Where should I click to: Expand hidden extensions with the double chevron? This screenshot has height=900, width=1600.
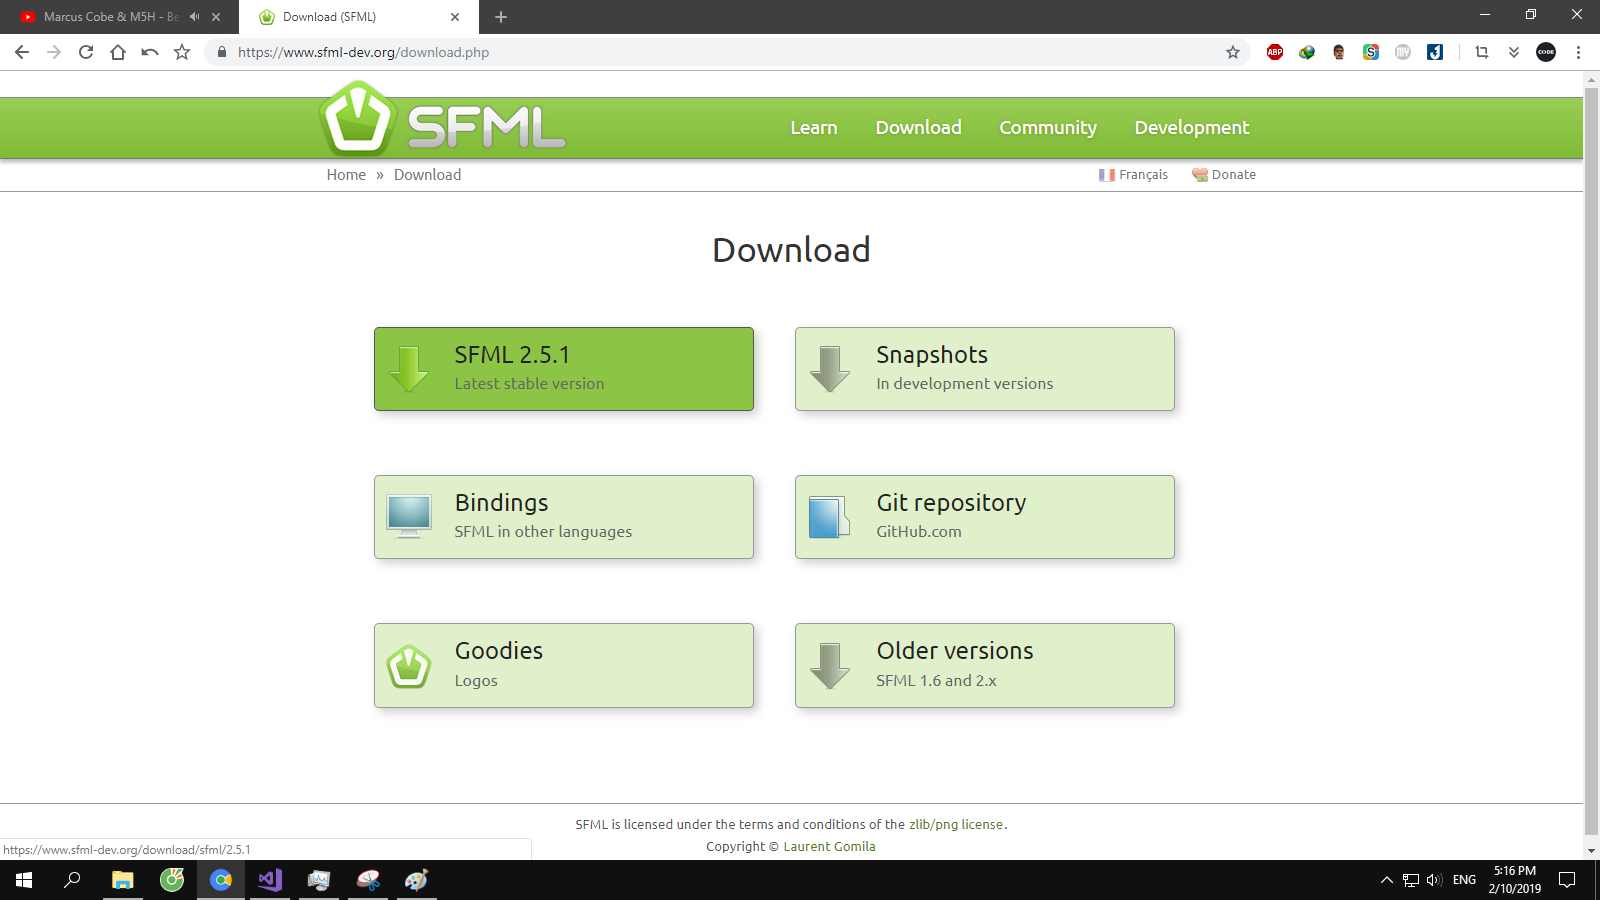(x=1514, y=52)
